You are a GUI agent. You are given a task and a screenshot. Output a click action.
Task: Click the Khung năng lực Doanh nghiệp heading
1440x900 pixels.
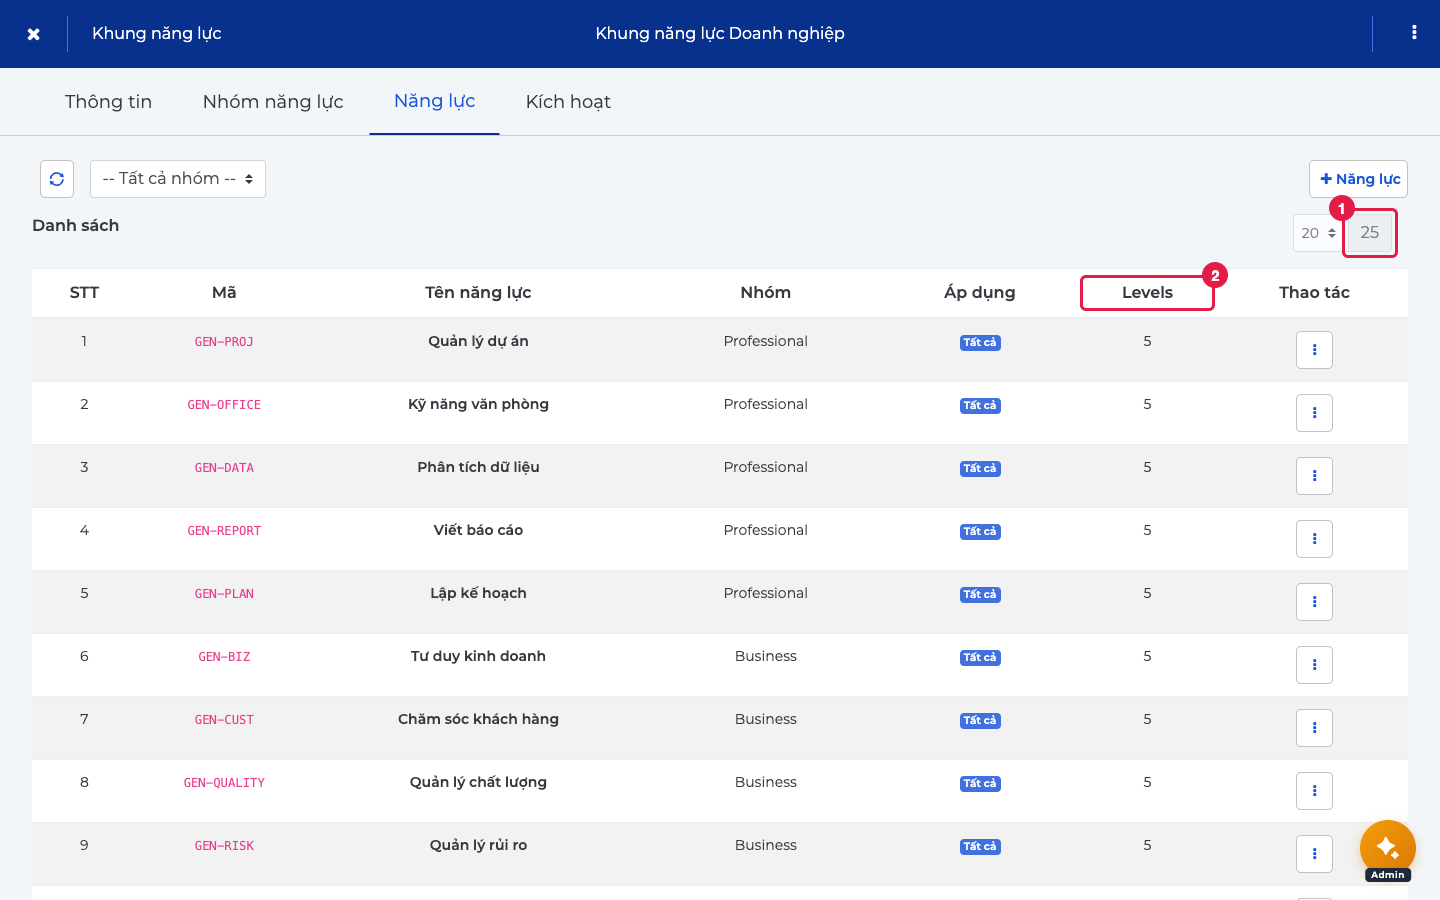720,33
